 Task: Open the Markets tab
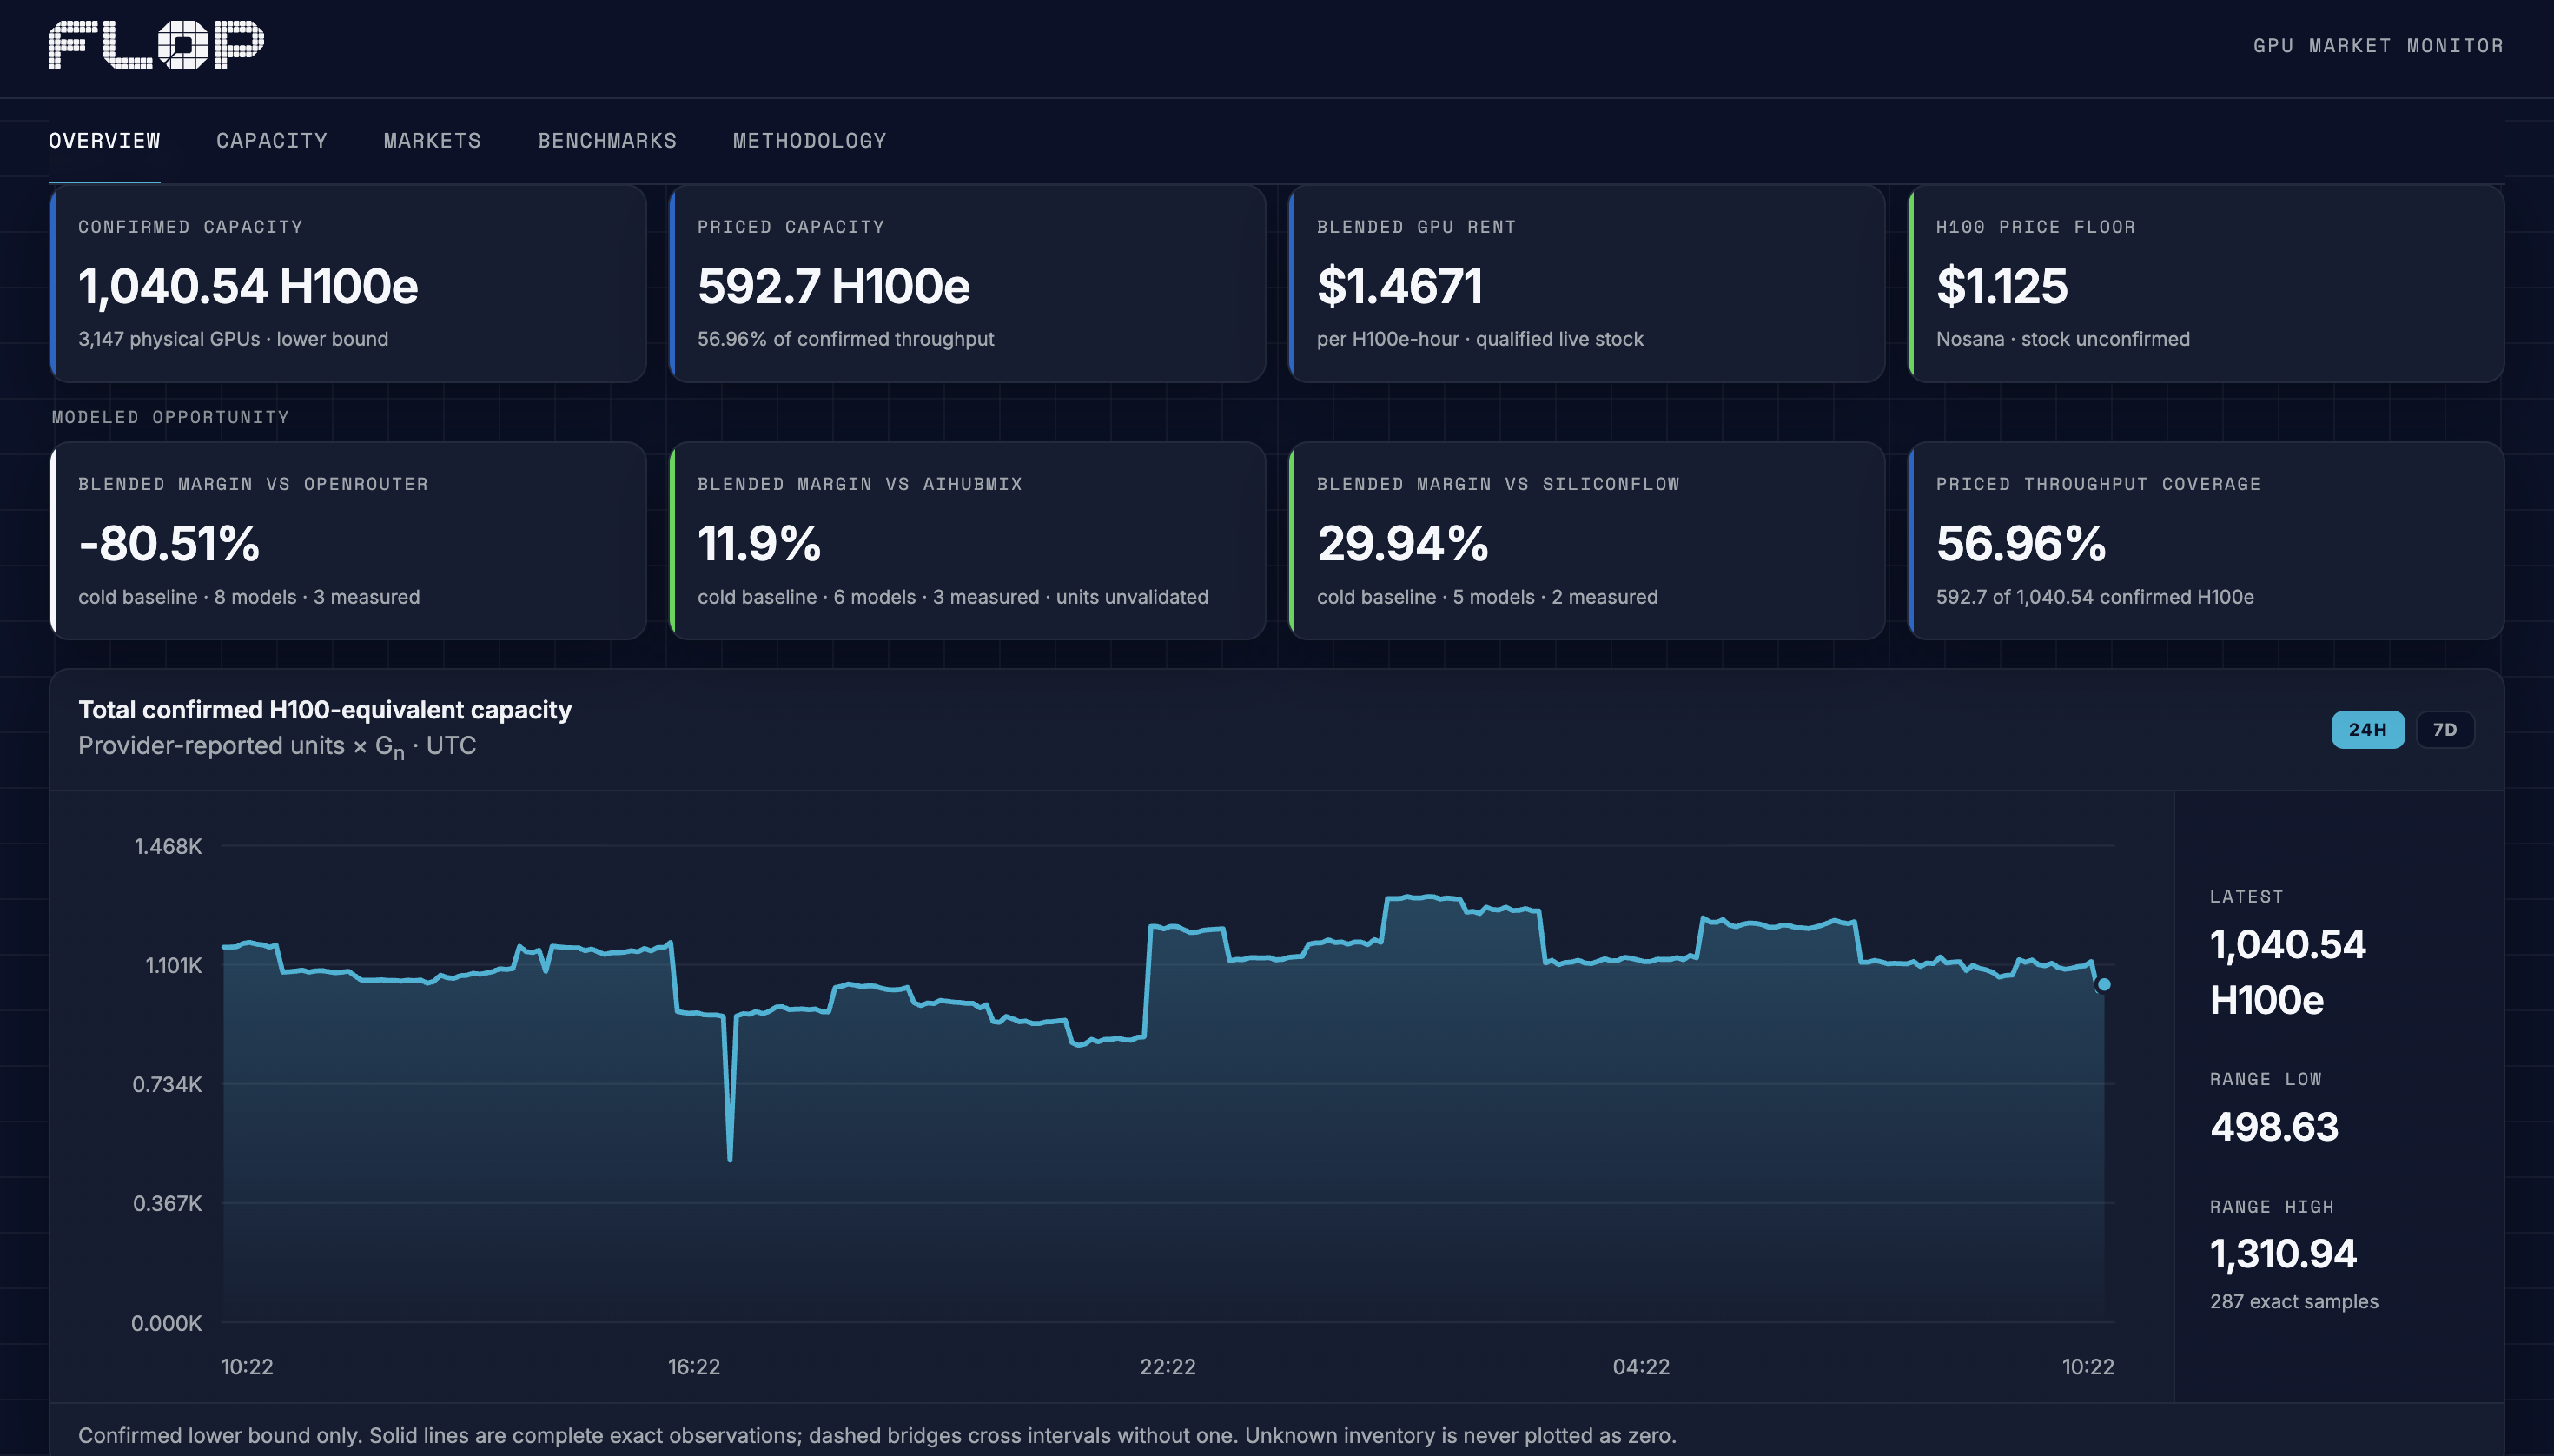point(432,141)
